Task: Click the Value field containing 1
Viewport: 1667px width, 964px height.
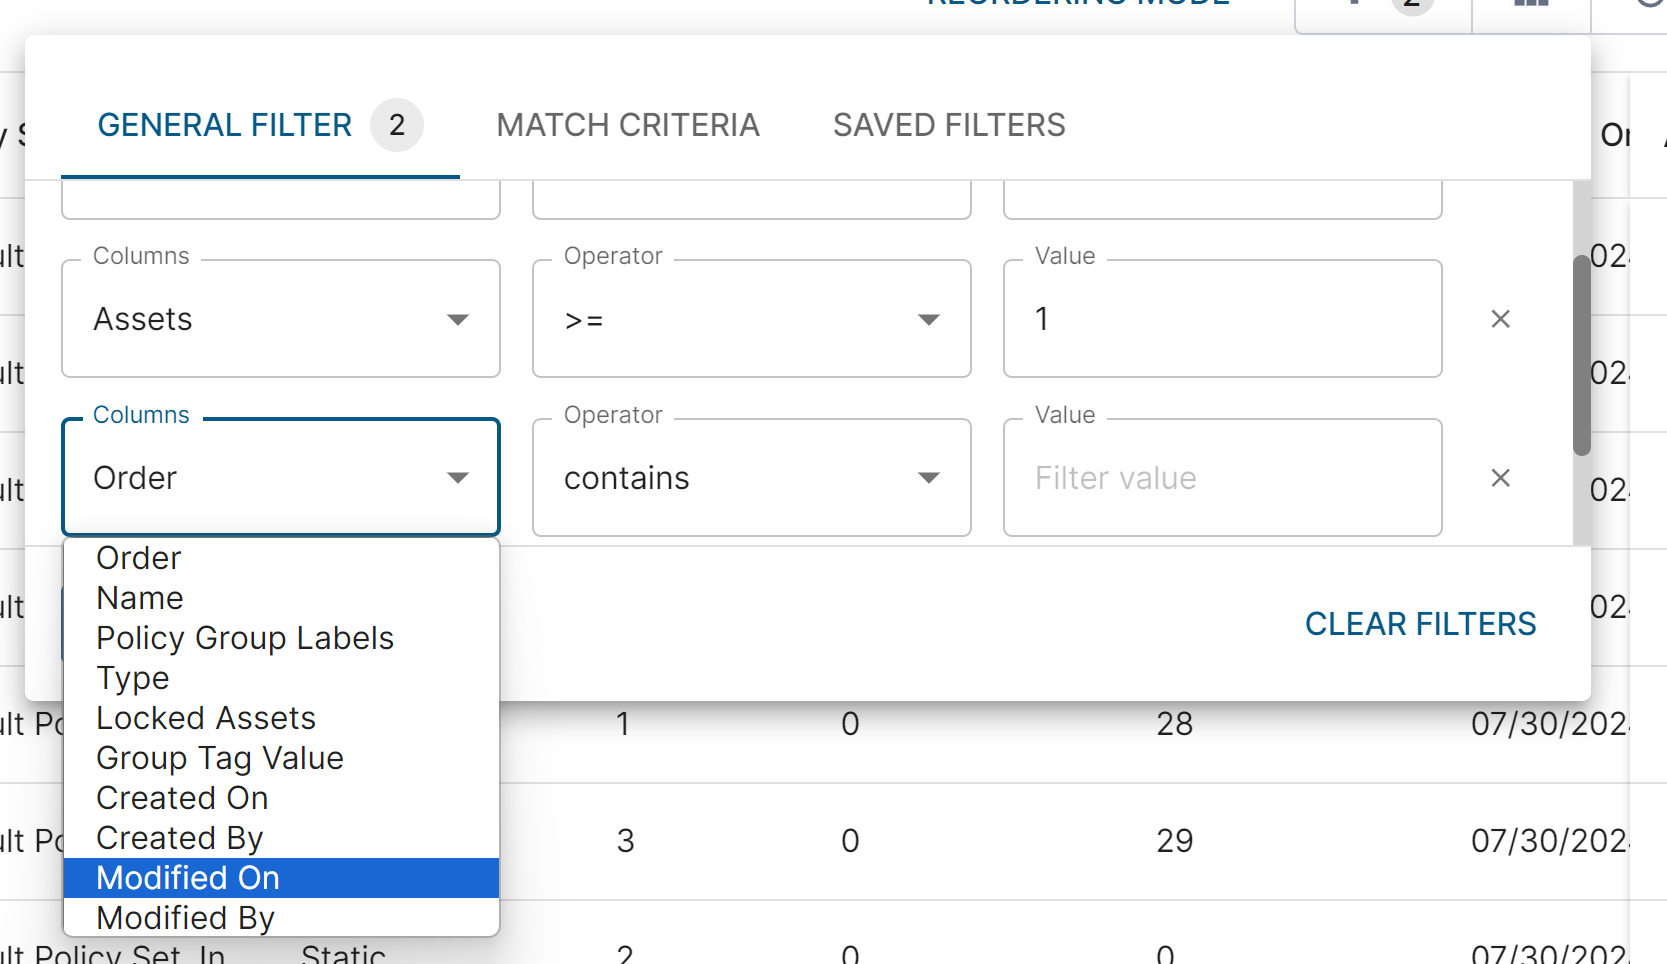Action: [x=1222, y=319]
